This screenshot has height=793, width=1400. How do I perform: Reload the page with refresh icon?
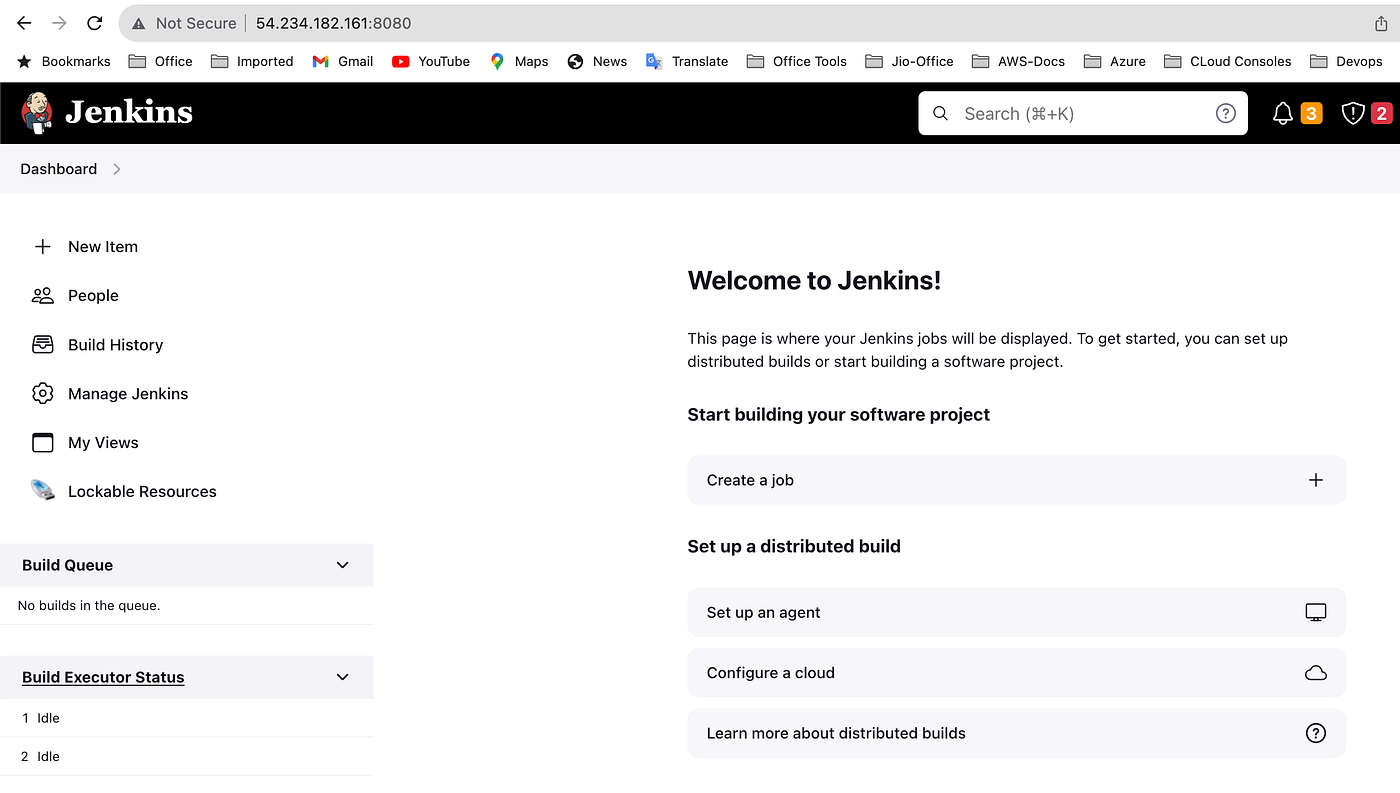point(94,23)
